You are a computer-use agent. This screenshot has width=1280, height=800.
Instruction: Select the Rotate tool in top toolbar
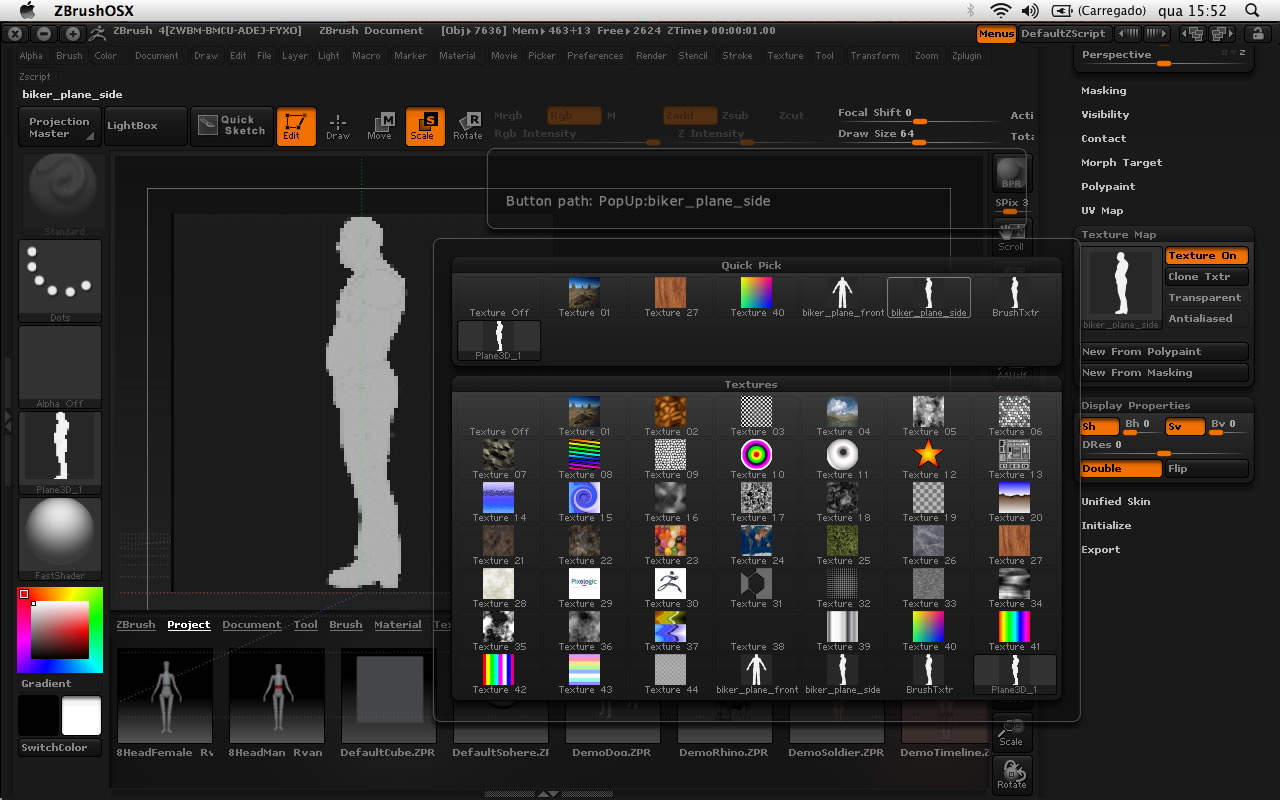click(467, 126)
